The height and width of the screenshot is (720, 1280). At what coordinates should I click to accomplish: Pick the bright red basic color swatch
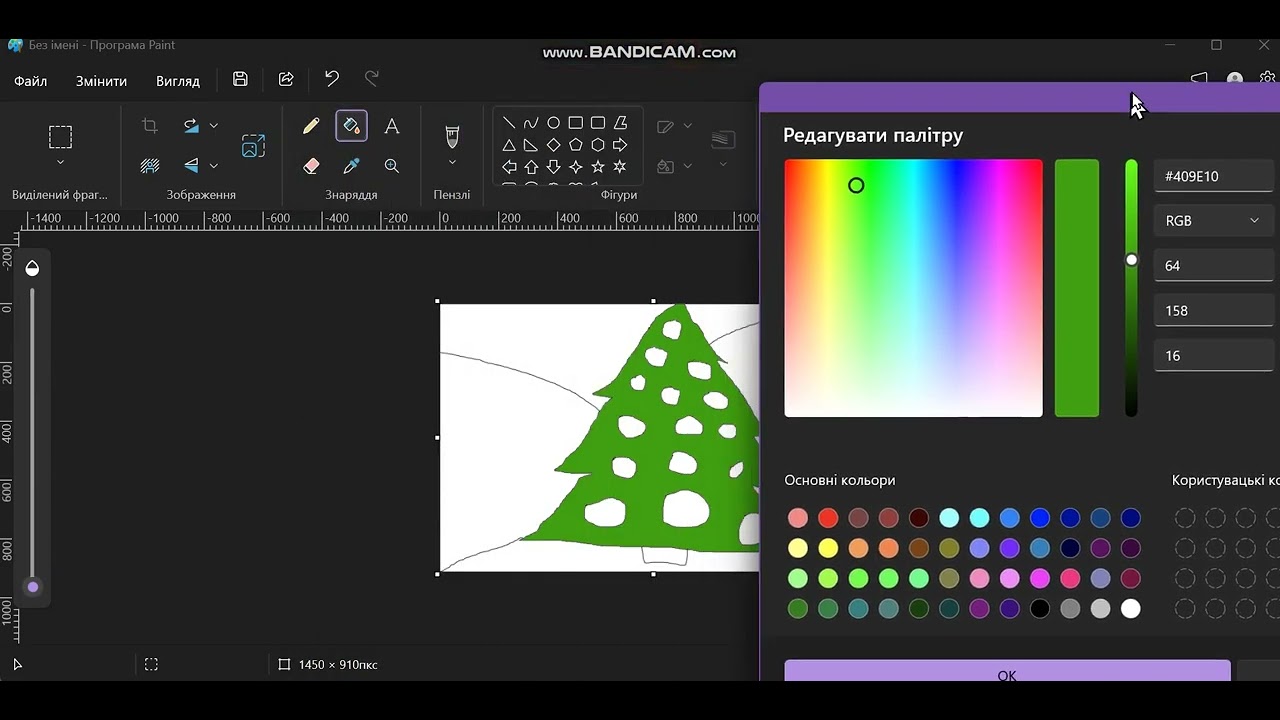(x=828, y=518)
